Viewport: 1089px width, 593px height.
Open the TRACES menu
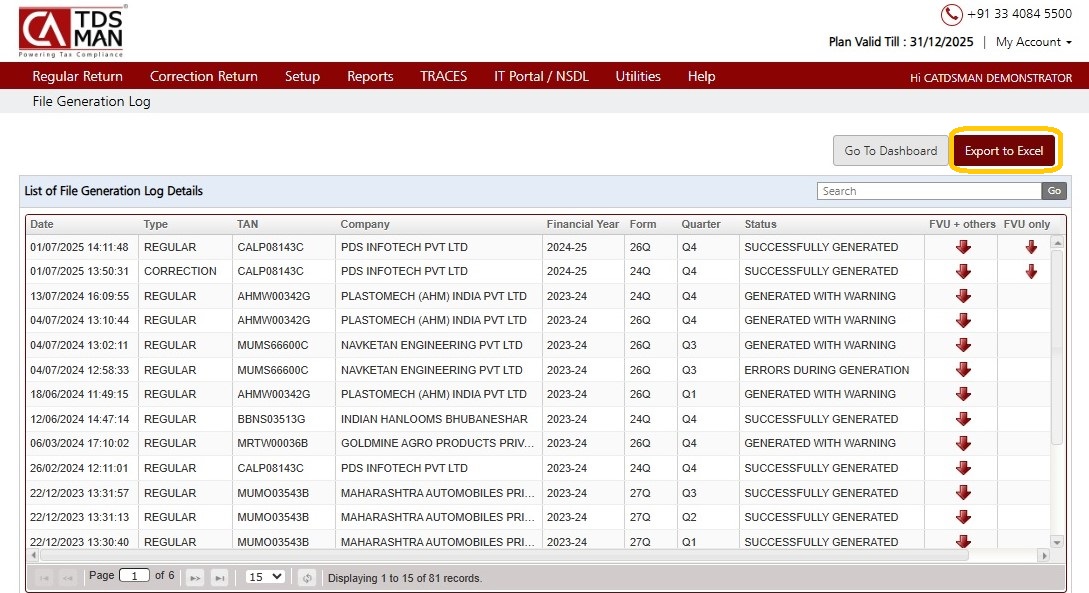click(x=443, y=76)
